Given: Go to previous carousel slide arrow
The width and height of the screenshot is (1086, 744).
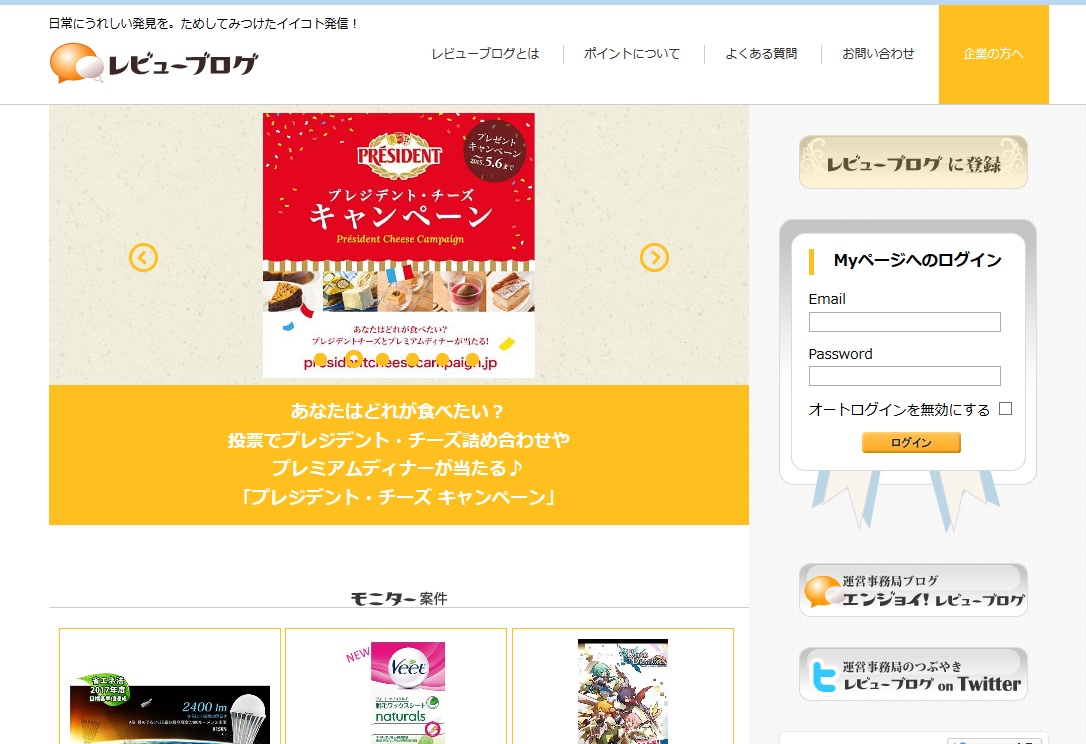Looking at the screenshot, I should click(143, 258).
